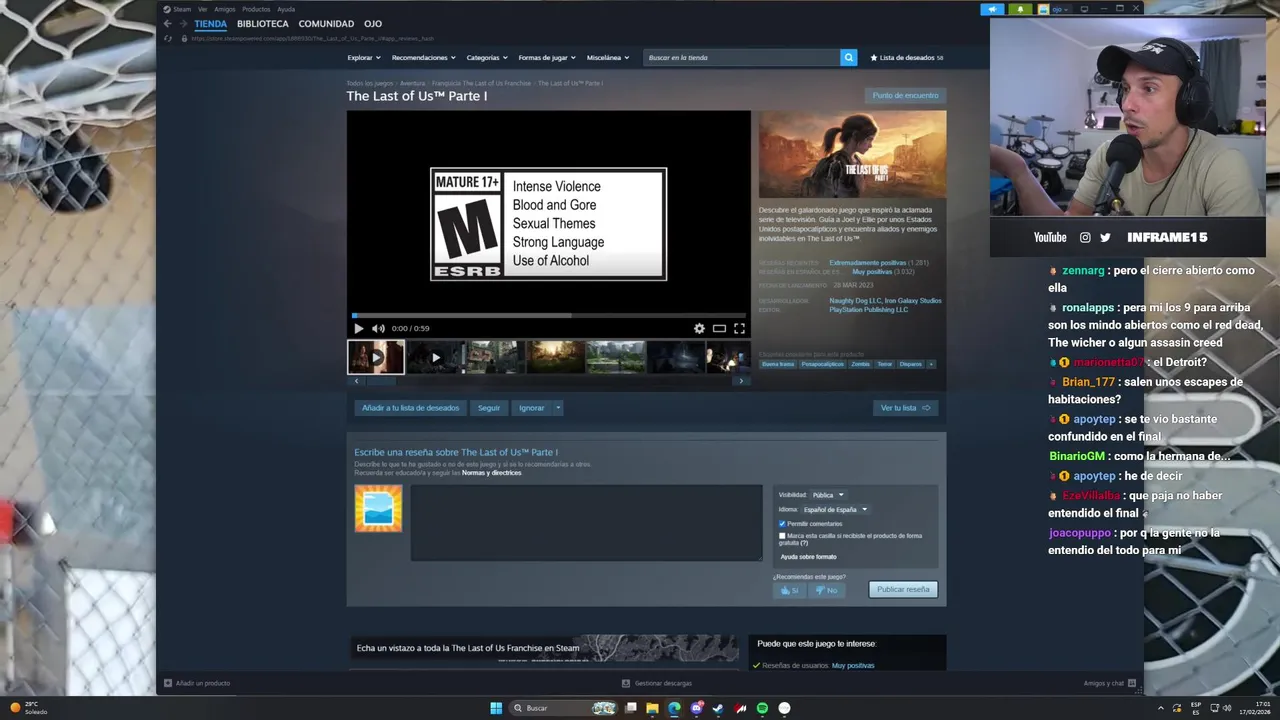Screen dimensions: 1280x720
Task: Click the Añadir un producto plus icon
Action: tap(168, 683)
